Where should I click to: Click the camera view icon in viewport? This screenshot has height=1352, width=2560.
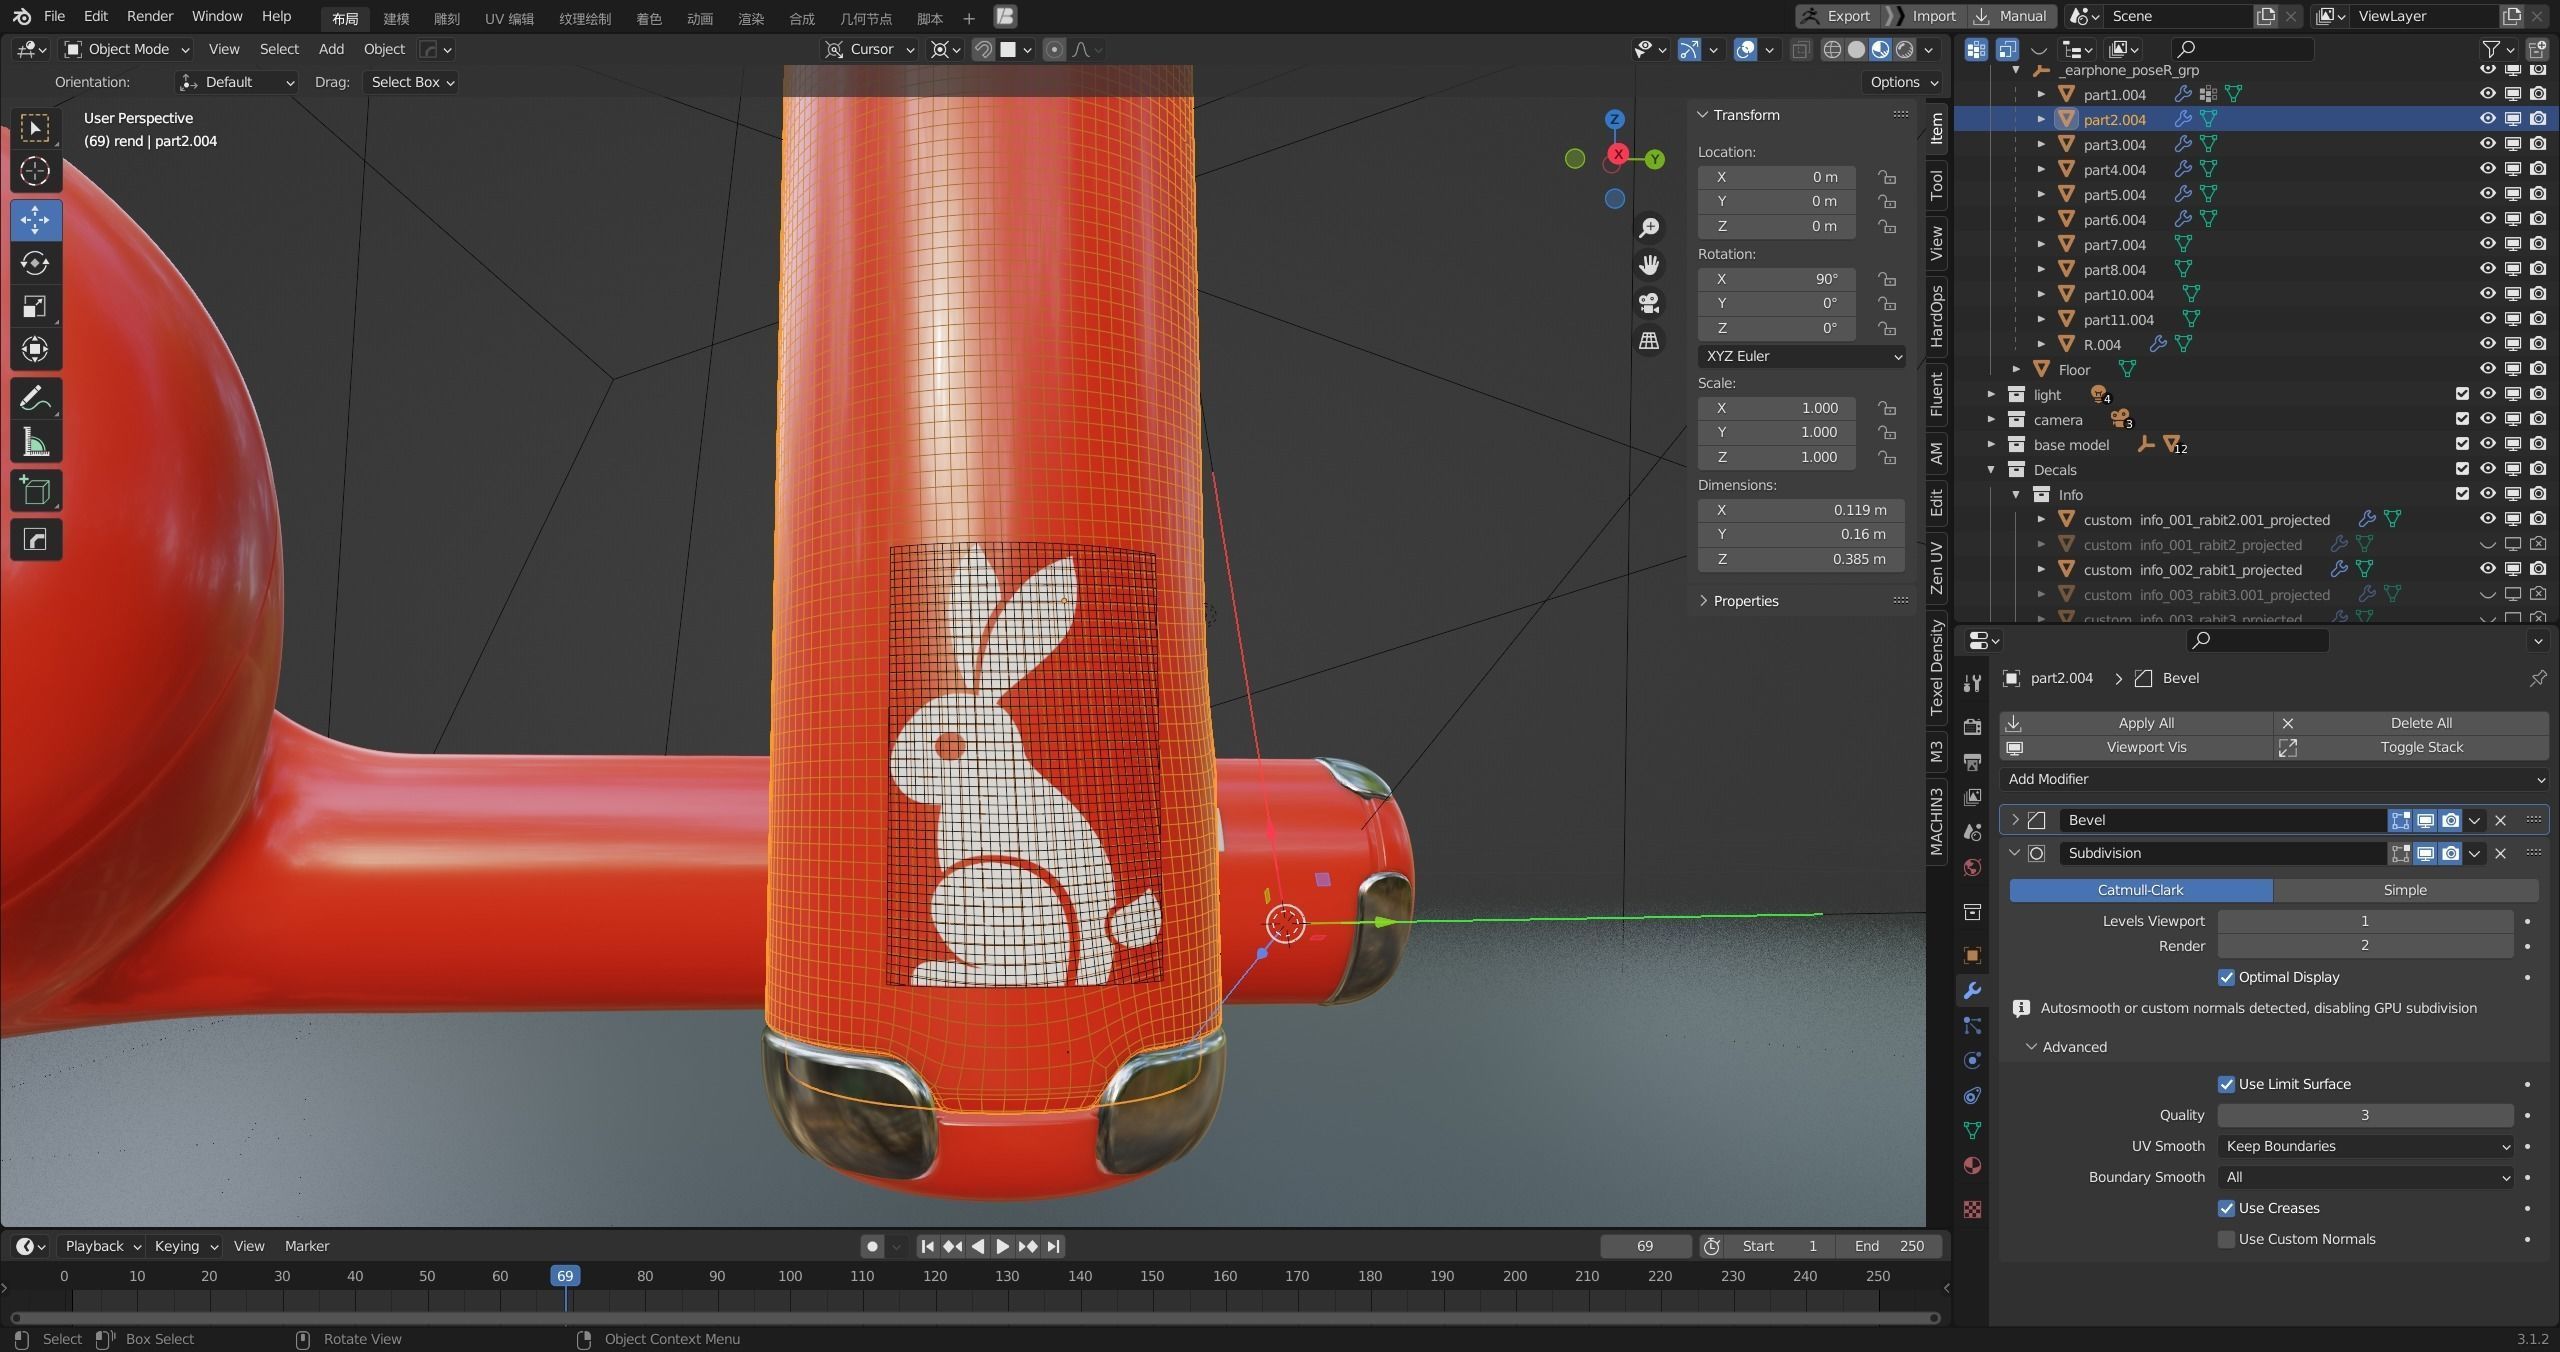pos(1649,303)
